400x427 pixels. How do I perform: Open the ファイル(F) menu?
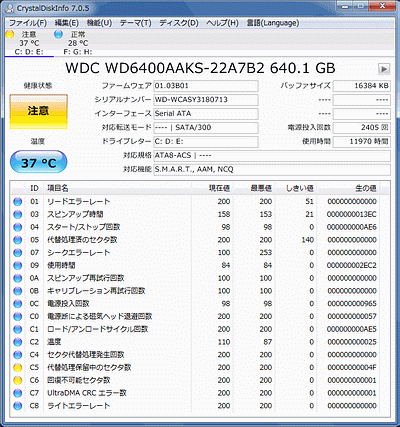27,23
